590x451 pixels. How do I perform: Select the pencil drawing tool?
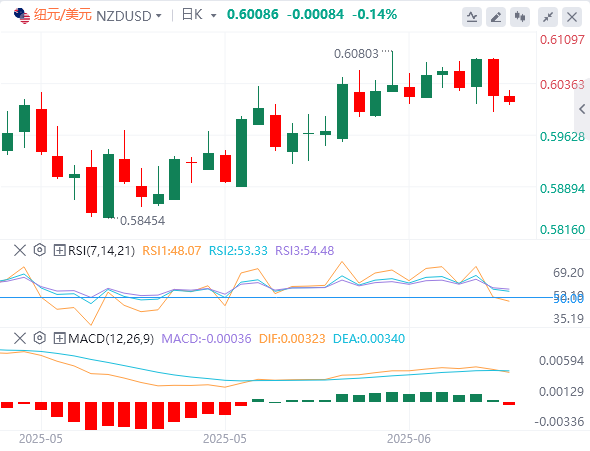(x=496, y=17)
